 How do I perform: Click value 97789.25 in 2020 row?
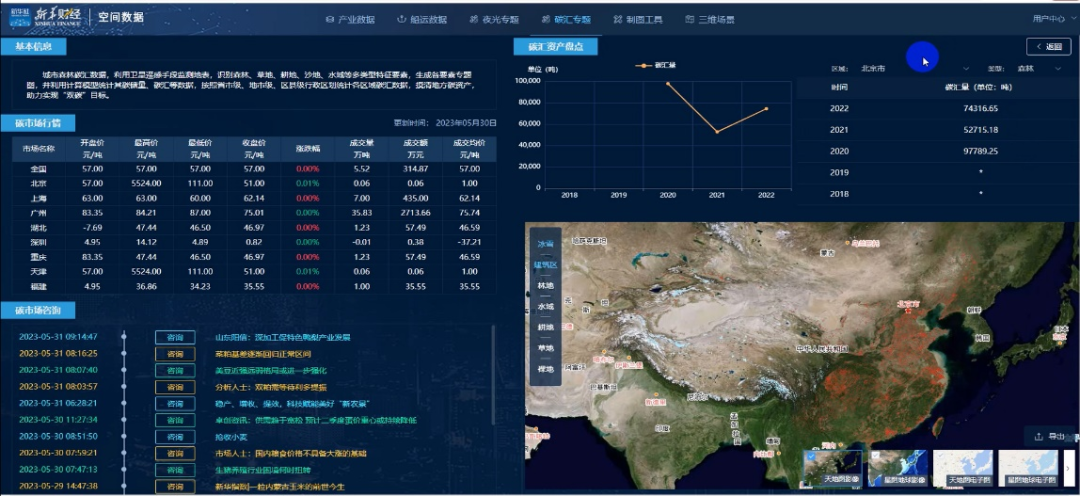click(981, 151)
